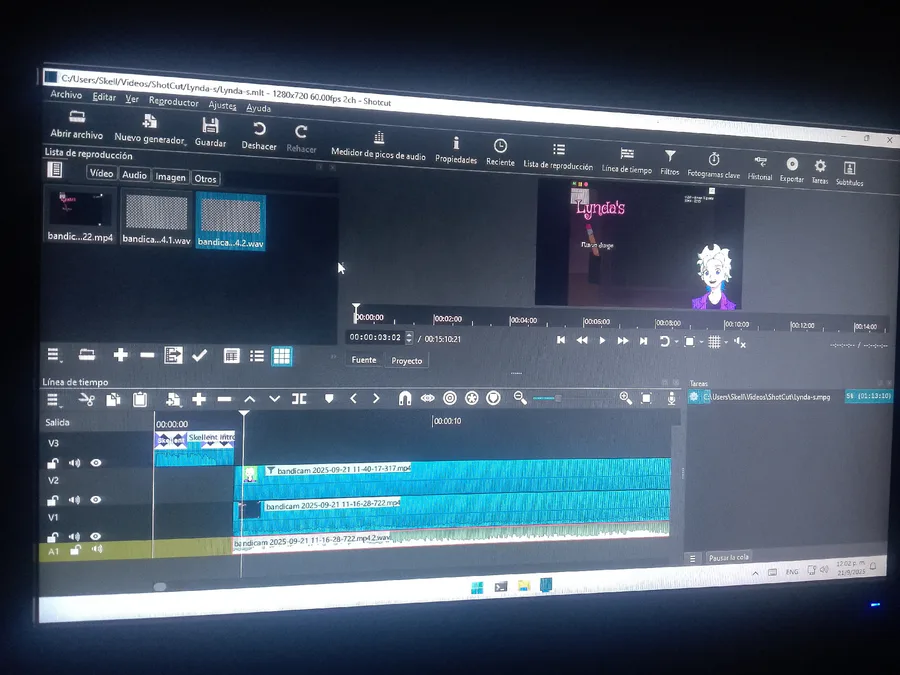Viewport: 900px width, 675px height.
Task: Open the Tareas panel from toolbar
Action: coord(820,172)
